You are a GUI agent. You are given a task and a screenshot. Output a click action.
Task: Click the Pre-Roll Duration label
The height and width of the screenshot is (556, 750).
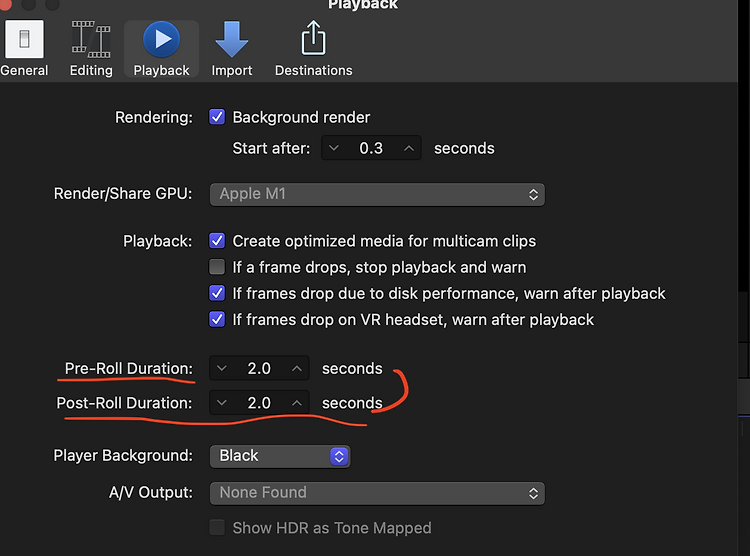[x=129, y=368]
